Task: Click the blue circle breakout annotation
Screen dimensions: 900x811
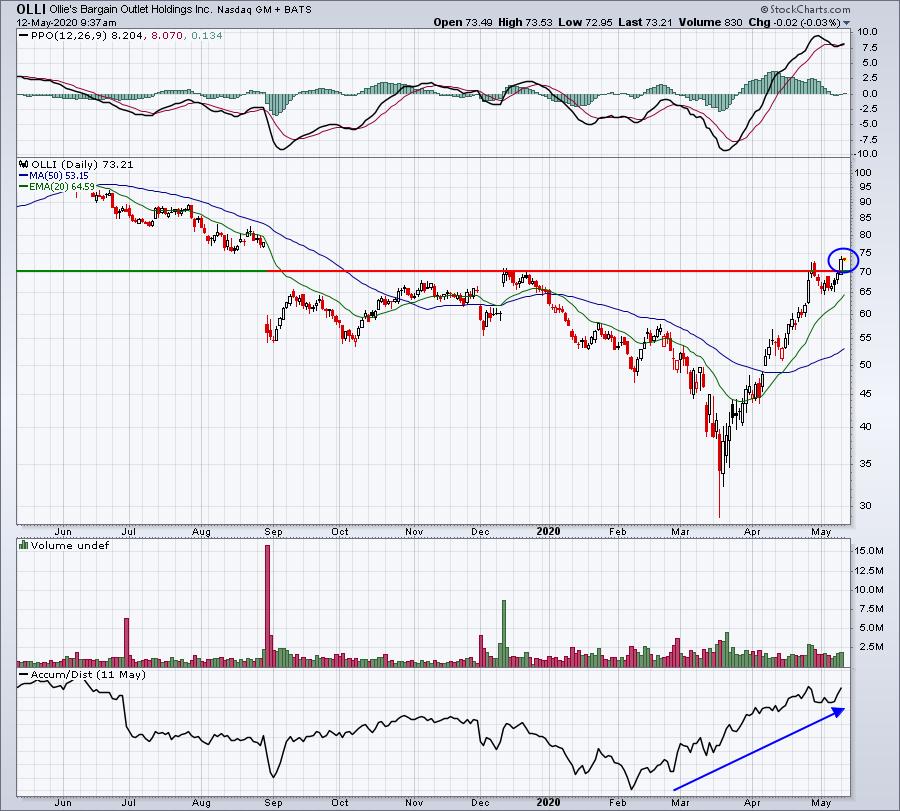Action: click(843, 260)
